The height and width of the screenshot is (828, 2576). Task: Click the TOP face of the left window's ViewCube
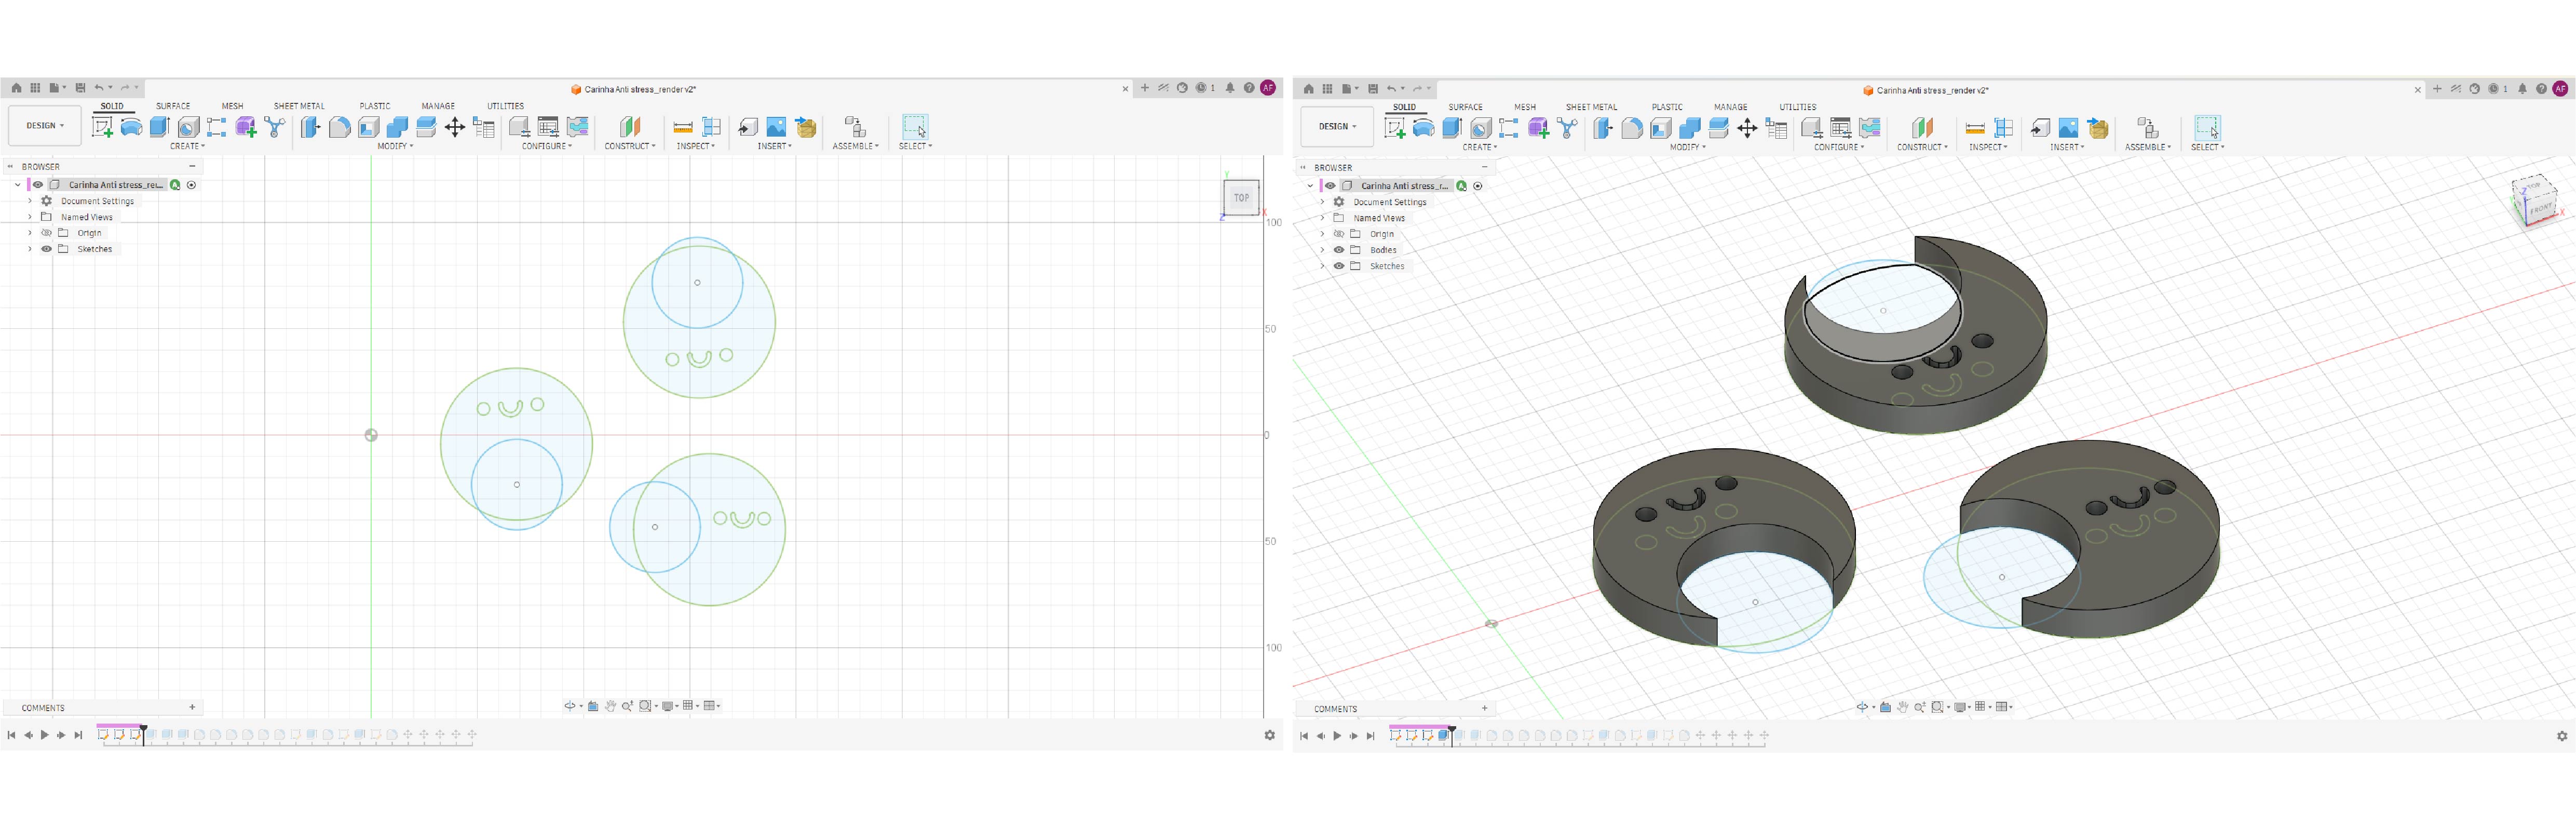tap(1241, 197)
